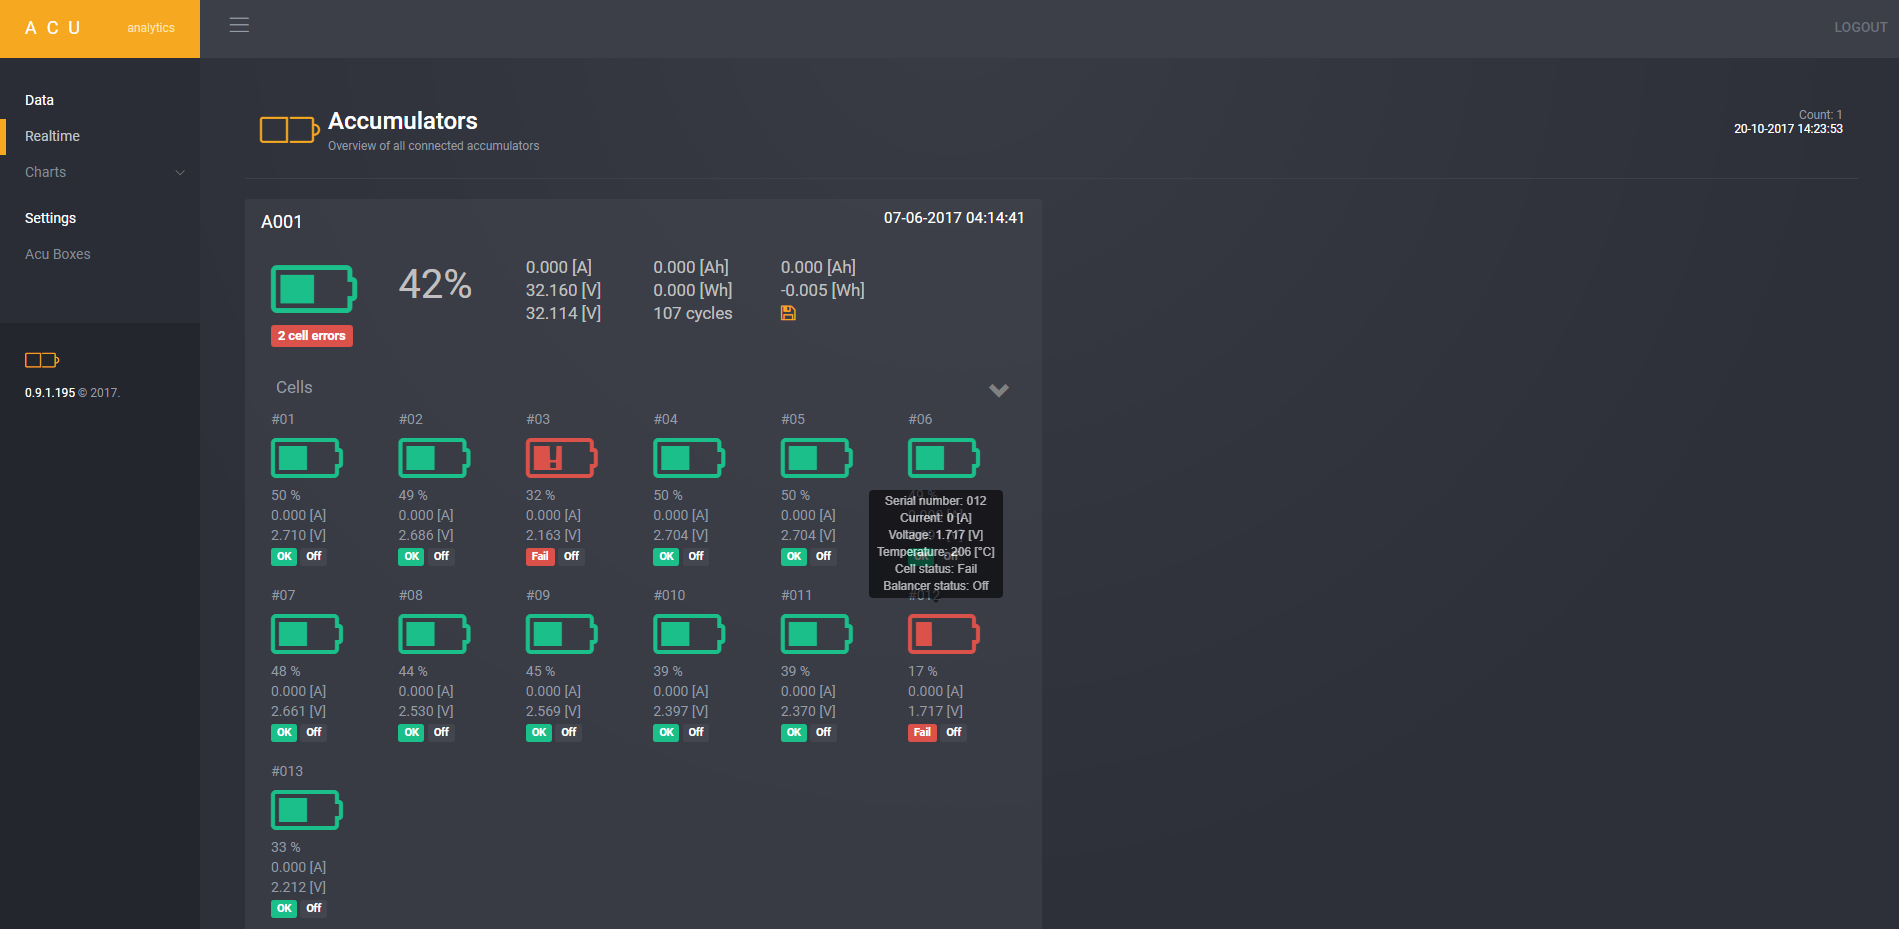Select cell #02 battery icon
Screen dimensions: 1899x929
pyautogui.click(x=434, y=458)
